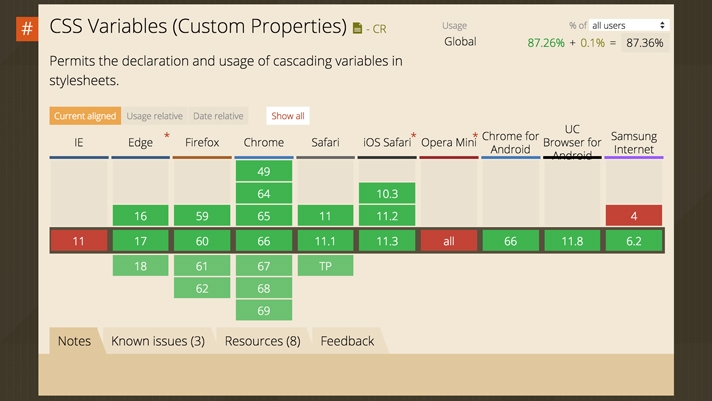Click the Chrome 69 cell
The width and height of the screenshot is (712, 401).
(x=264, y=310)
